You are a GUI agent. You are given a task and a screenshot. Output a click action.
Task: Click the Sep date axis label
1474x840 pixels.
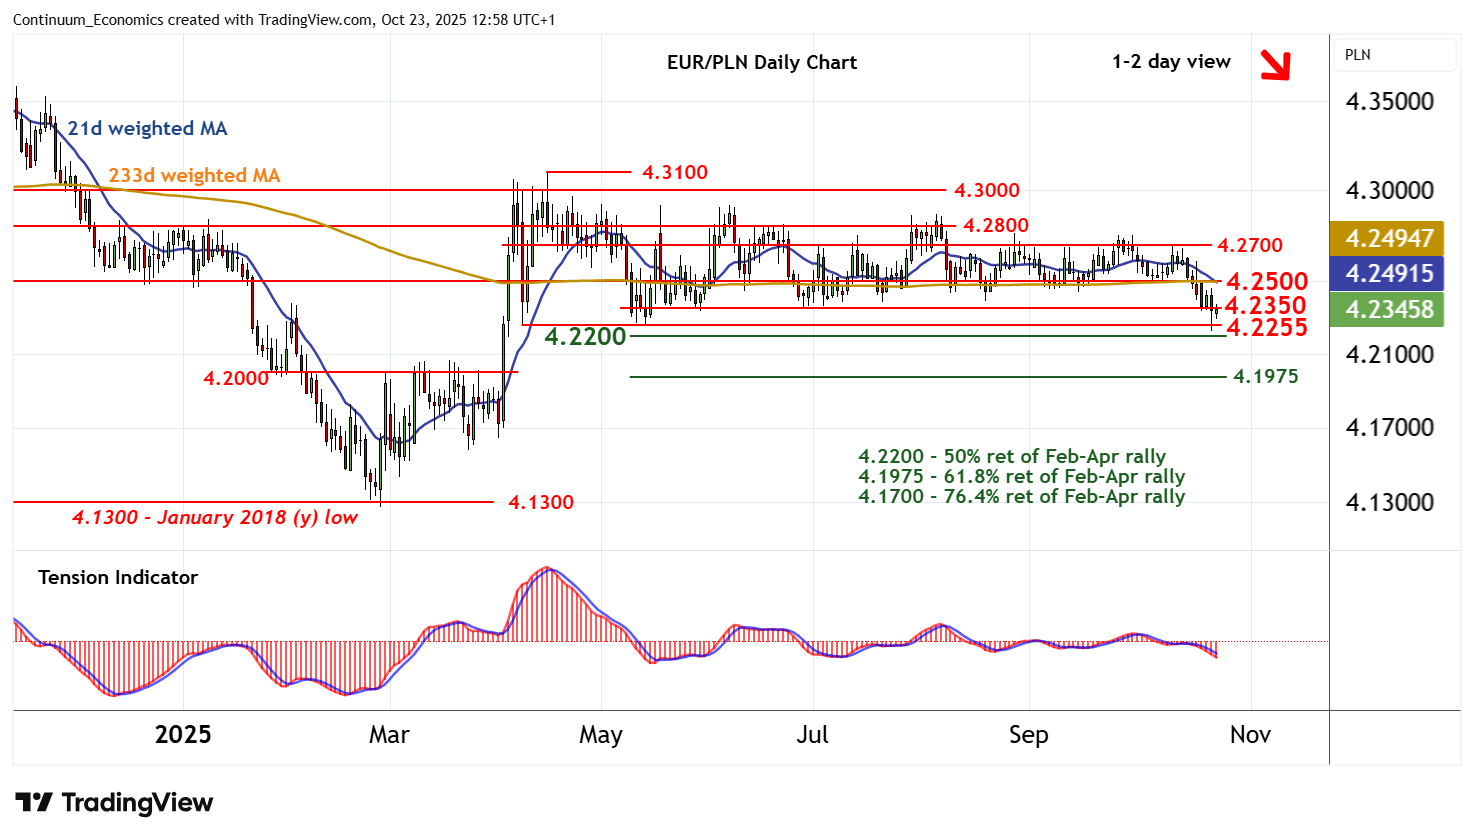click(1028, 735)
